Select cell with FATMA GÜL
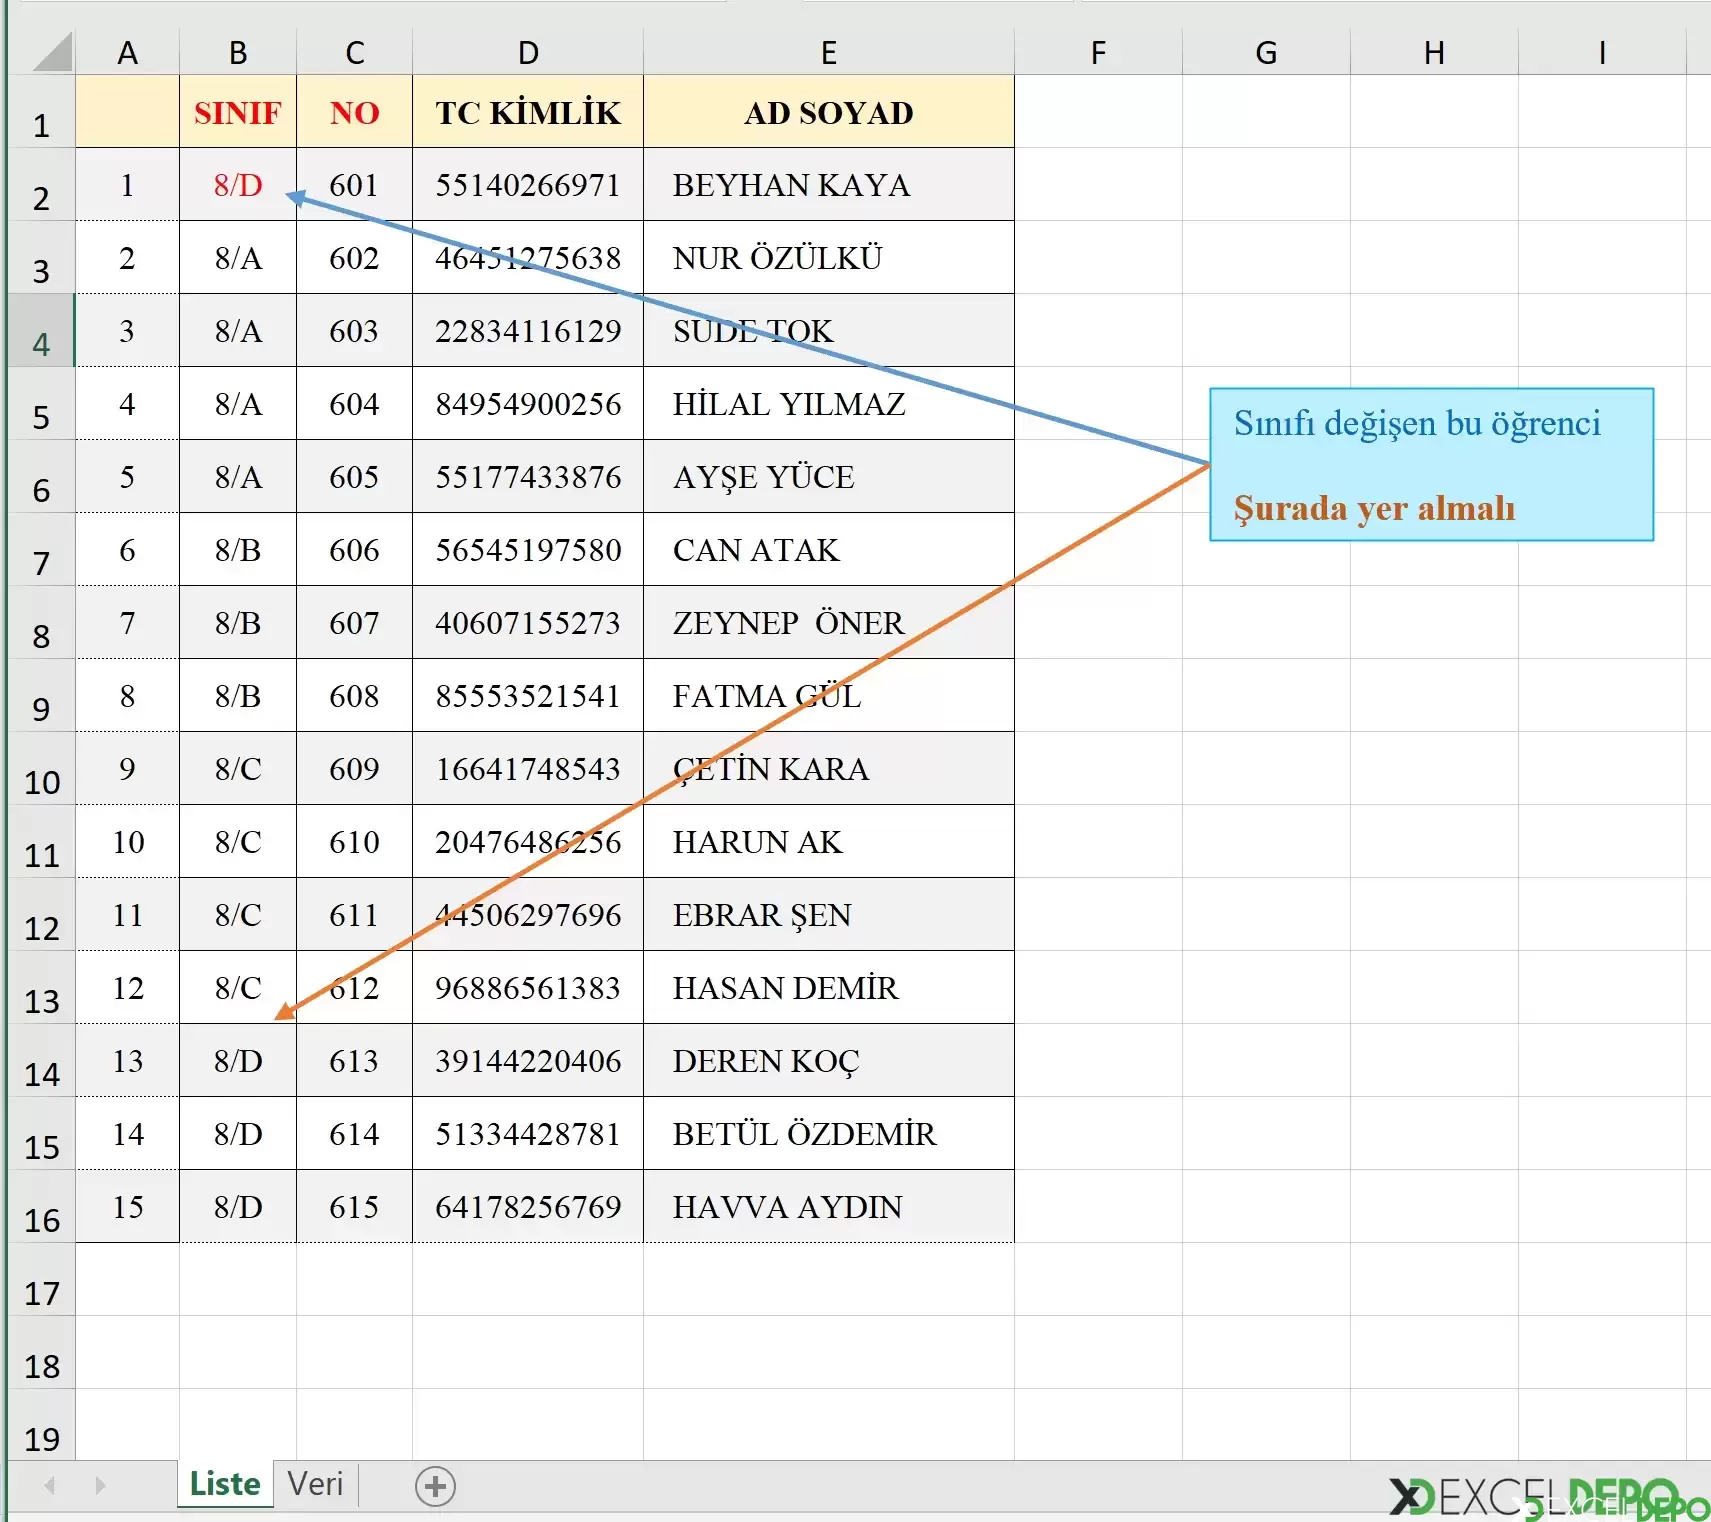This screenshot has height=1522, width=1711. (829, 696)
